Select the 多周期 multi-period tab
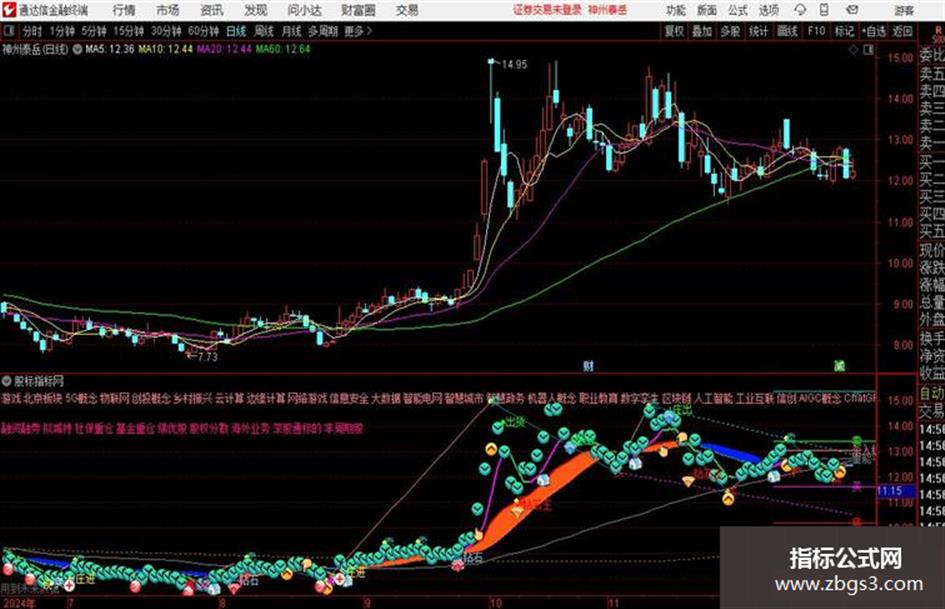945x609 pixels. [323, 31]
